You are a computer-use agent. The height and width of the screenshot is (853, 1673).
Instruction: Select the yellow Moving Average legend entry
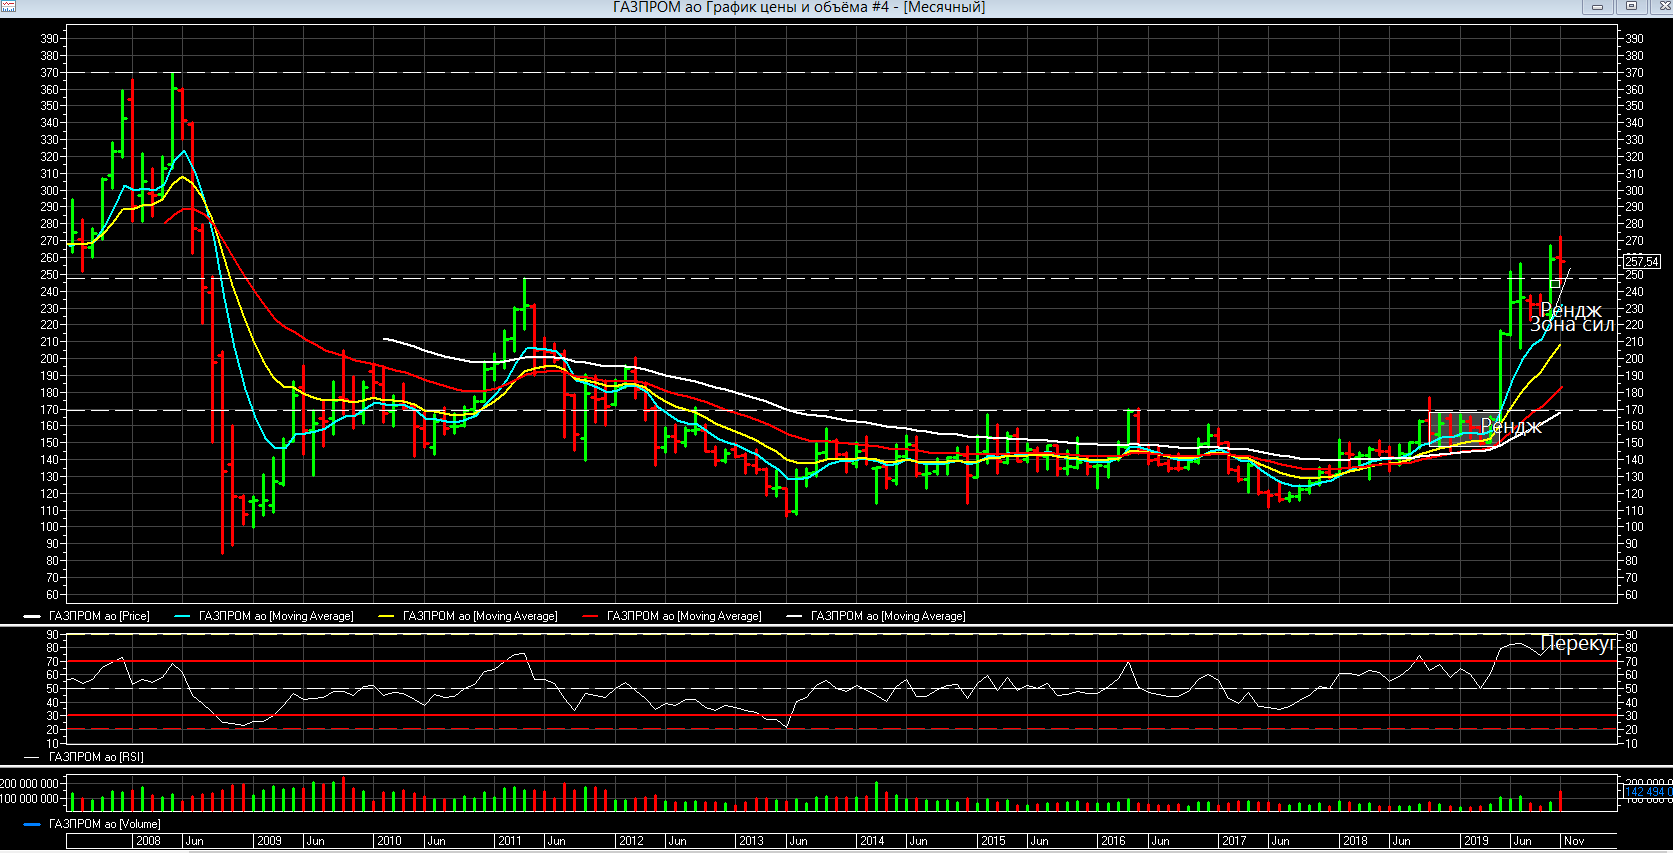pyautogui.click(x=468, y=616)
